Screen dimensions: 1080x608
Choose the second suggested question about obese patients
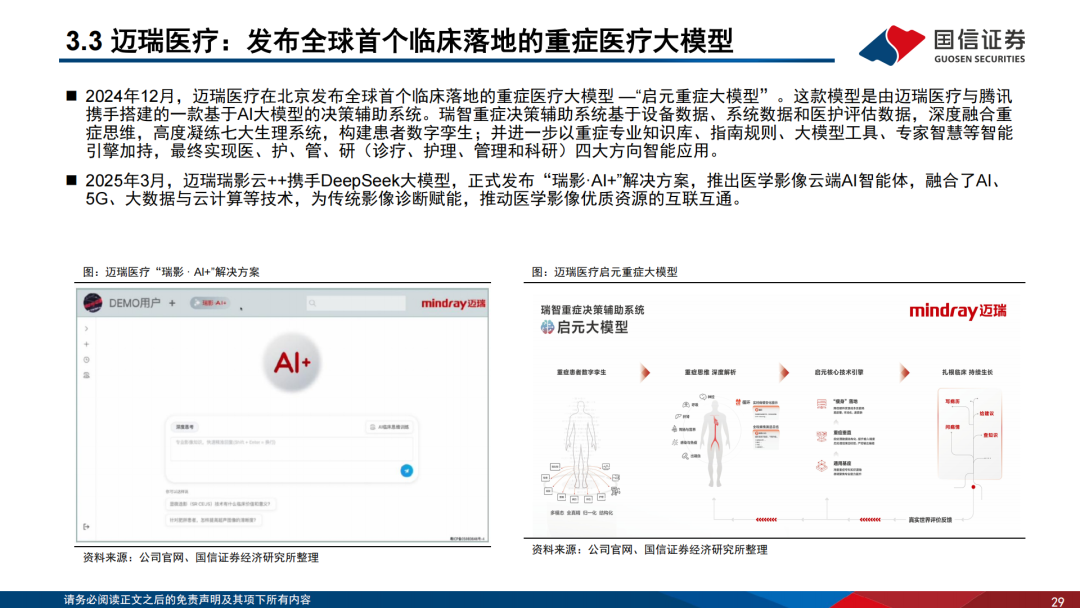[x=214, y=521]
